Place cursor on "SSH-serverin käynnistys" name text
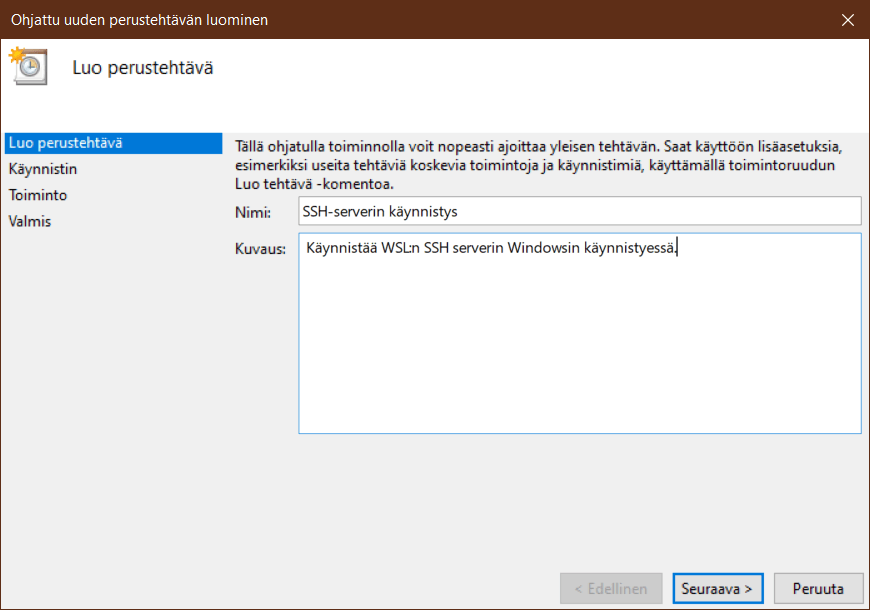Screen dimensions: 870x610 pos(380,211)
